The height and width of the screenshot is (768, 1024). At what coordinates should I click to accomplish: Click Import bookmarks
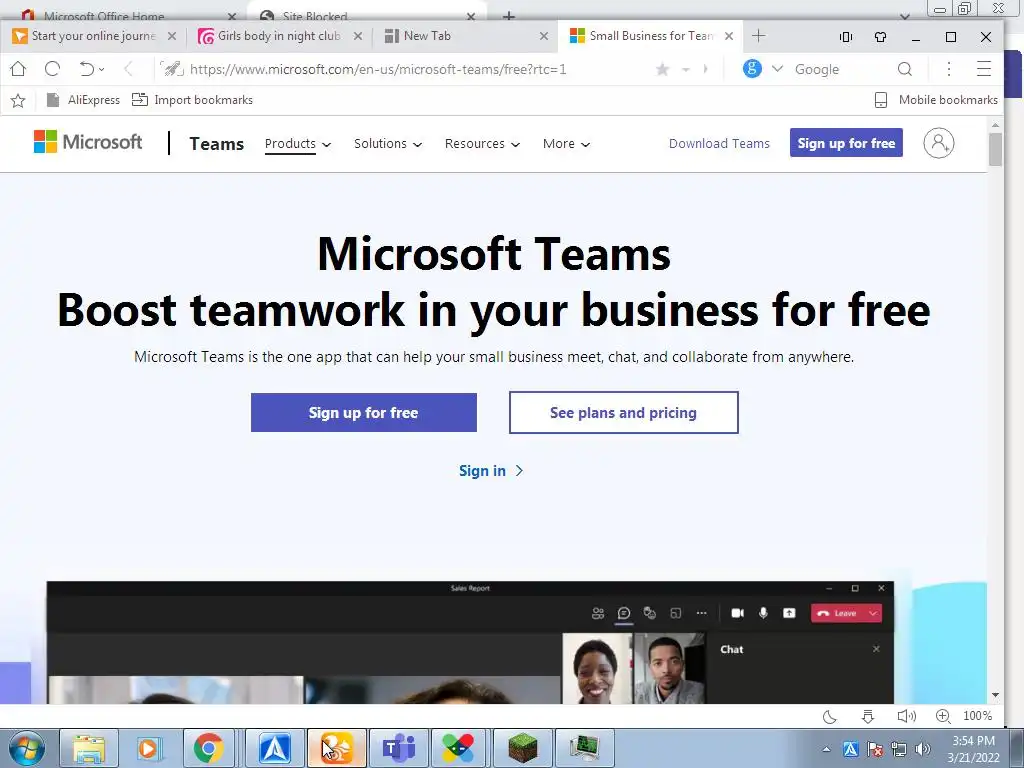pyautogui.click(x=192, y=100)
